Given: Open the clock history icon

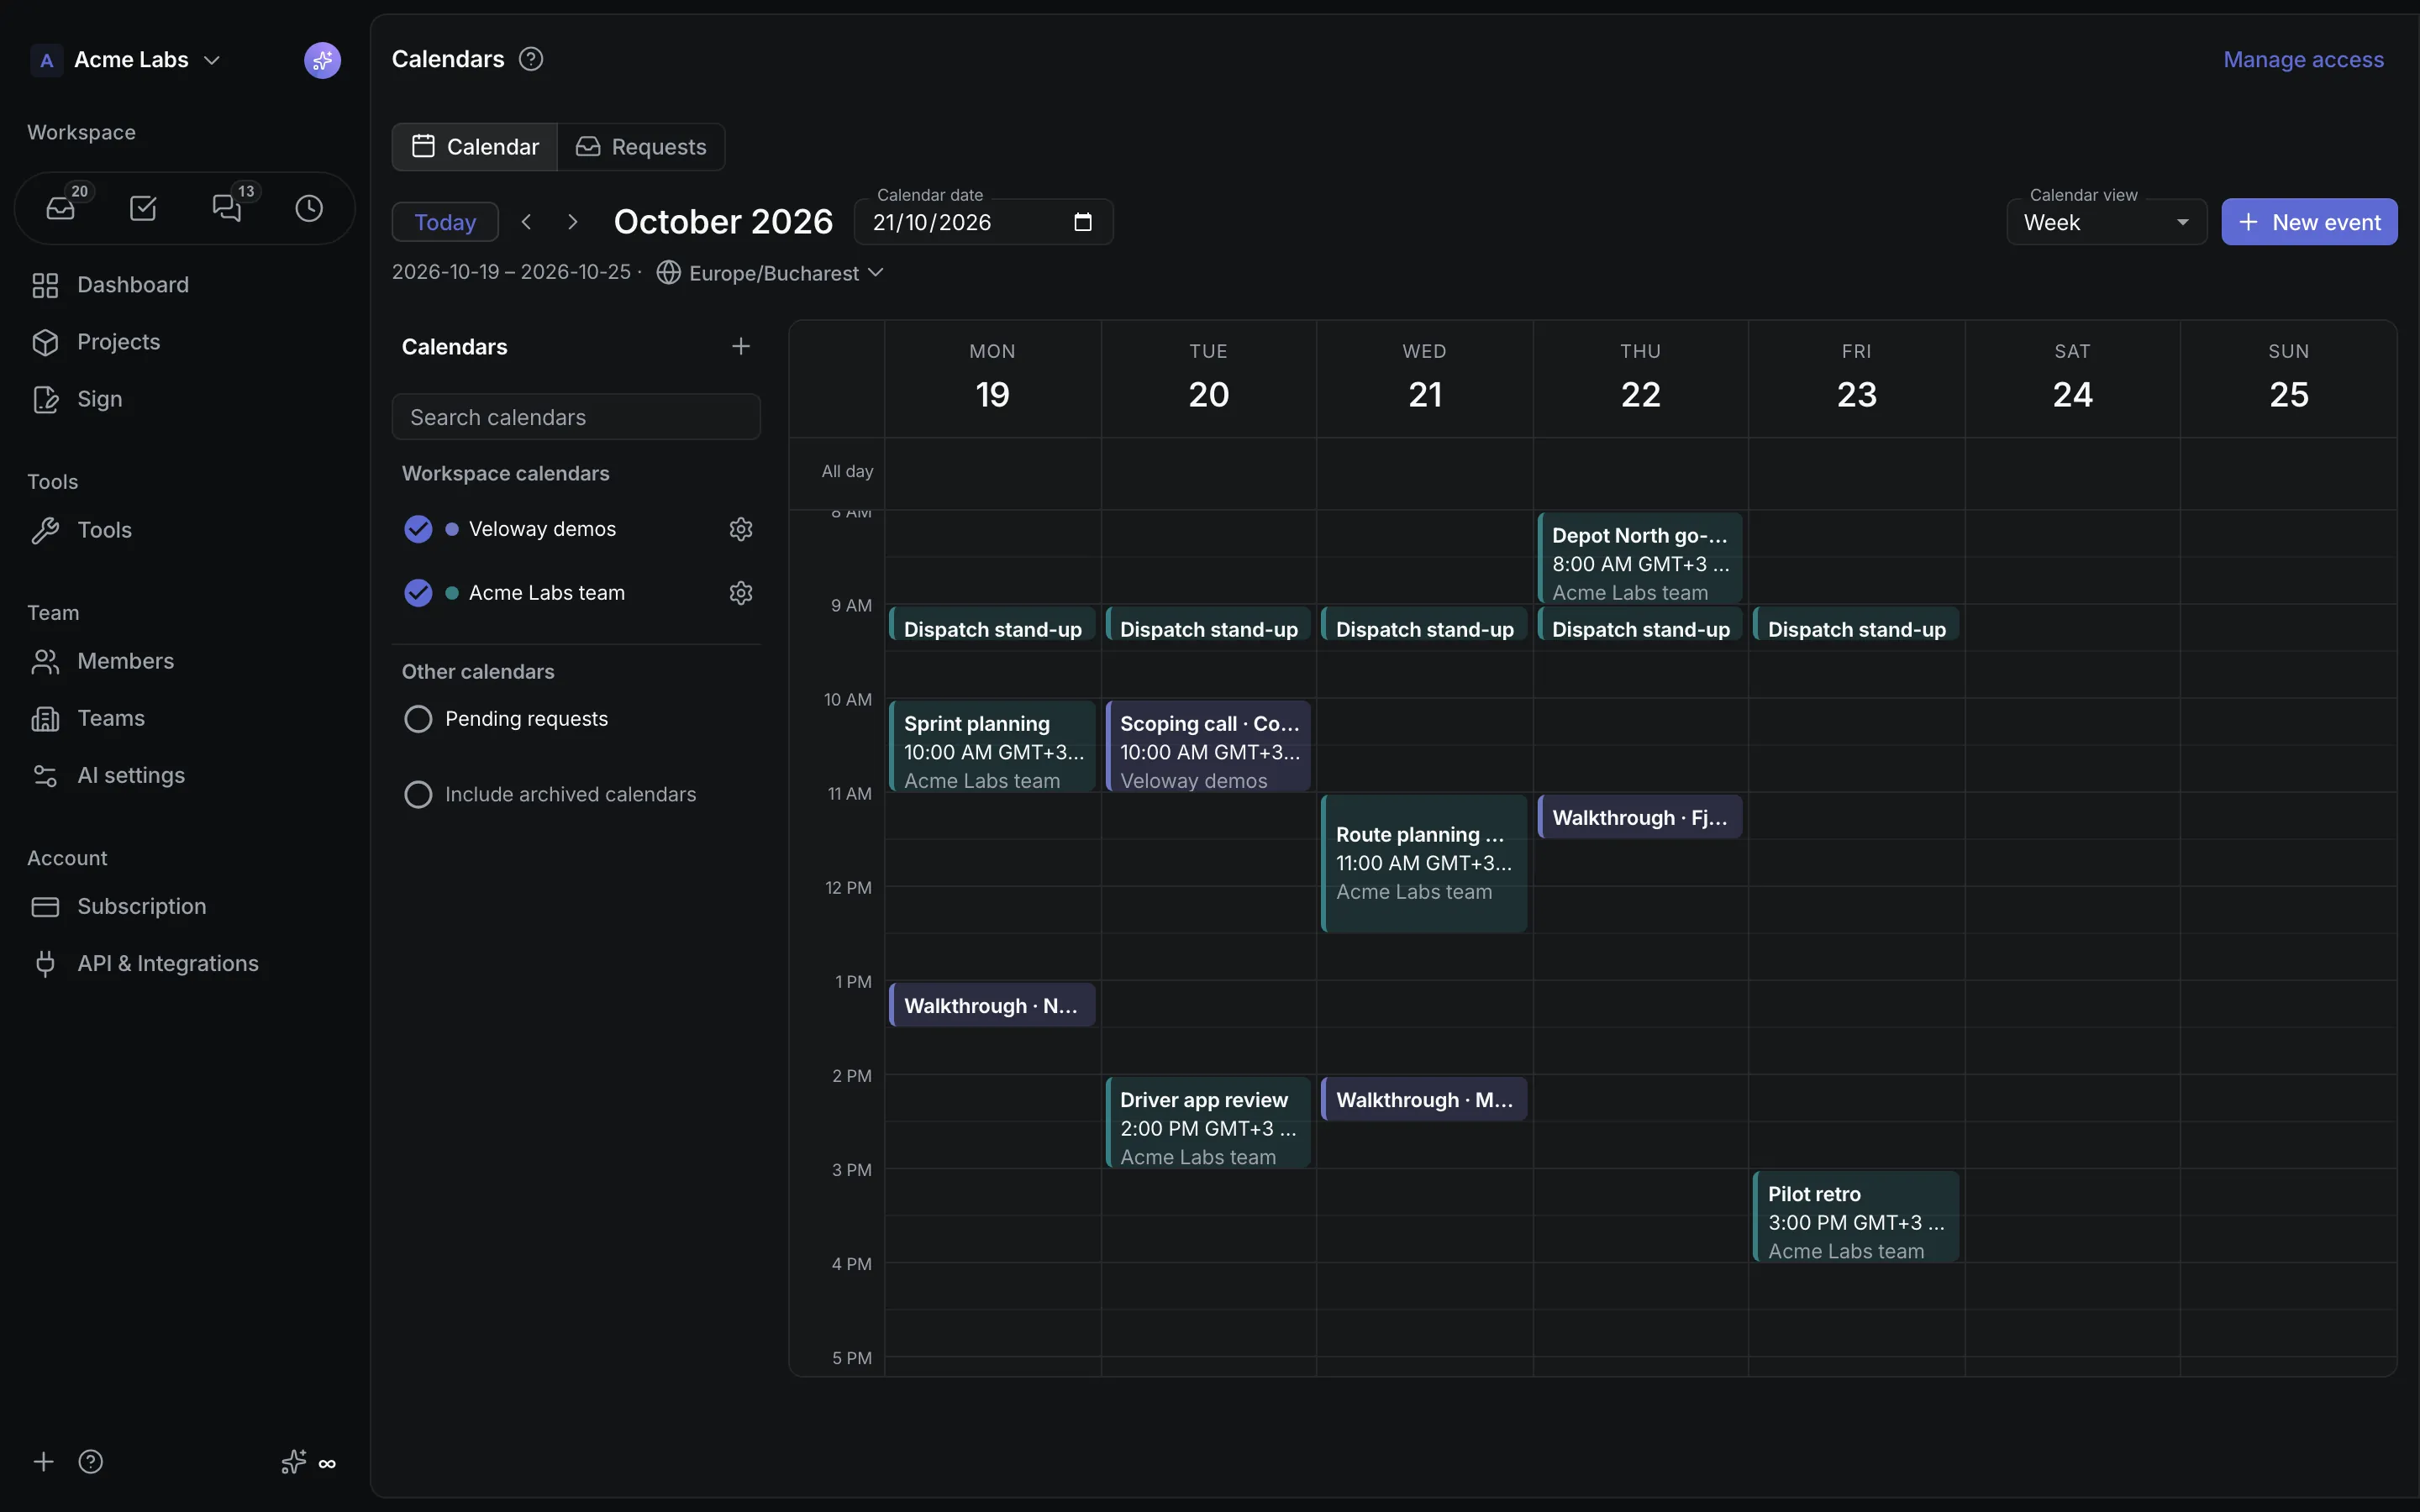Looking at the screenshot, I should [x=309, y=208].
